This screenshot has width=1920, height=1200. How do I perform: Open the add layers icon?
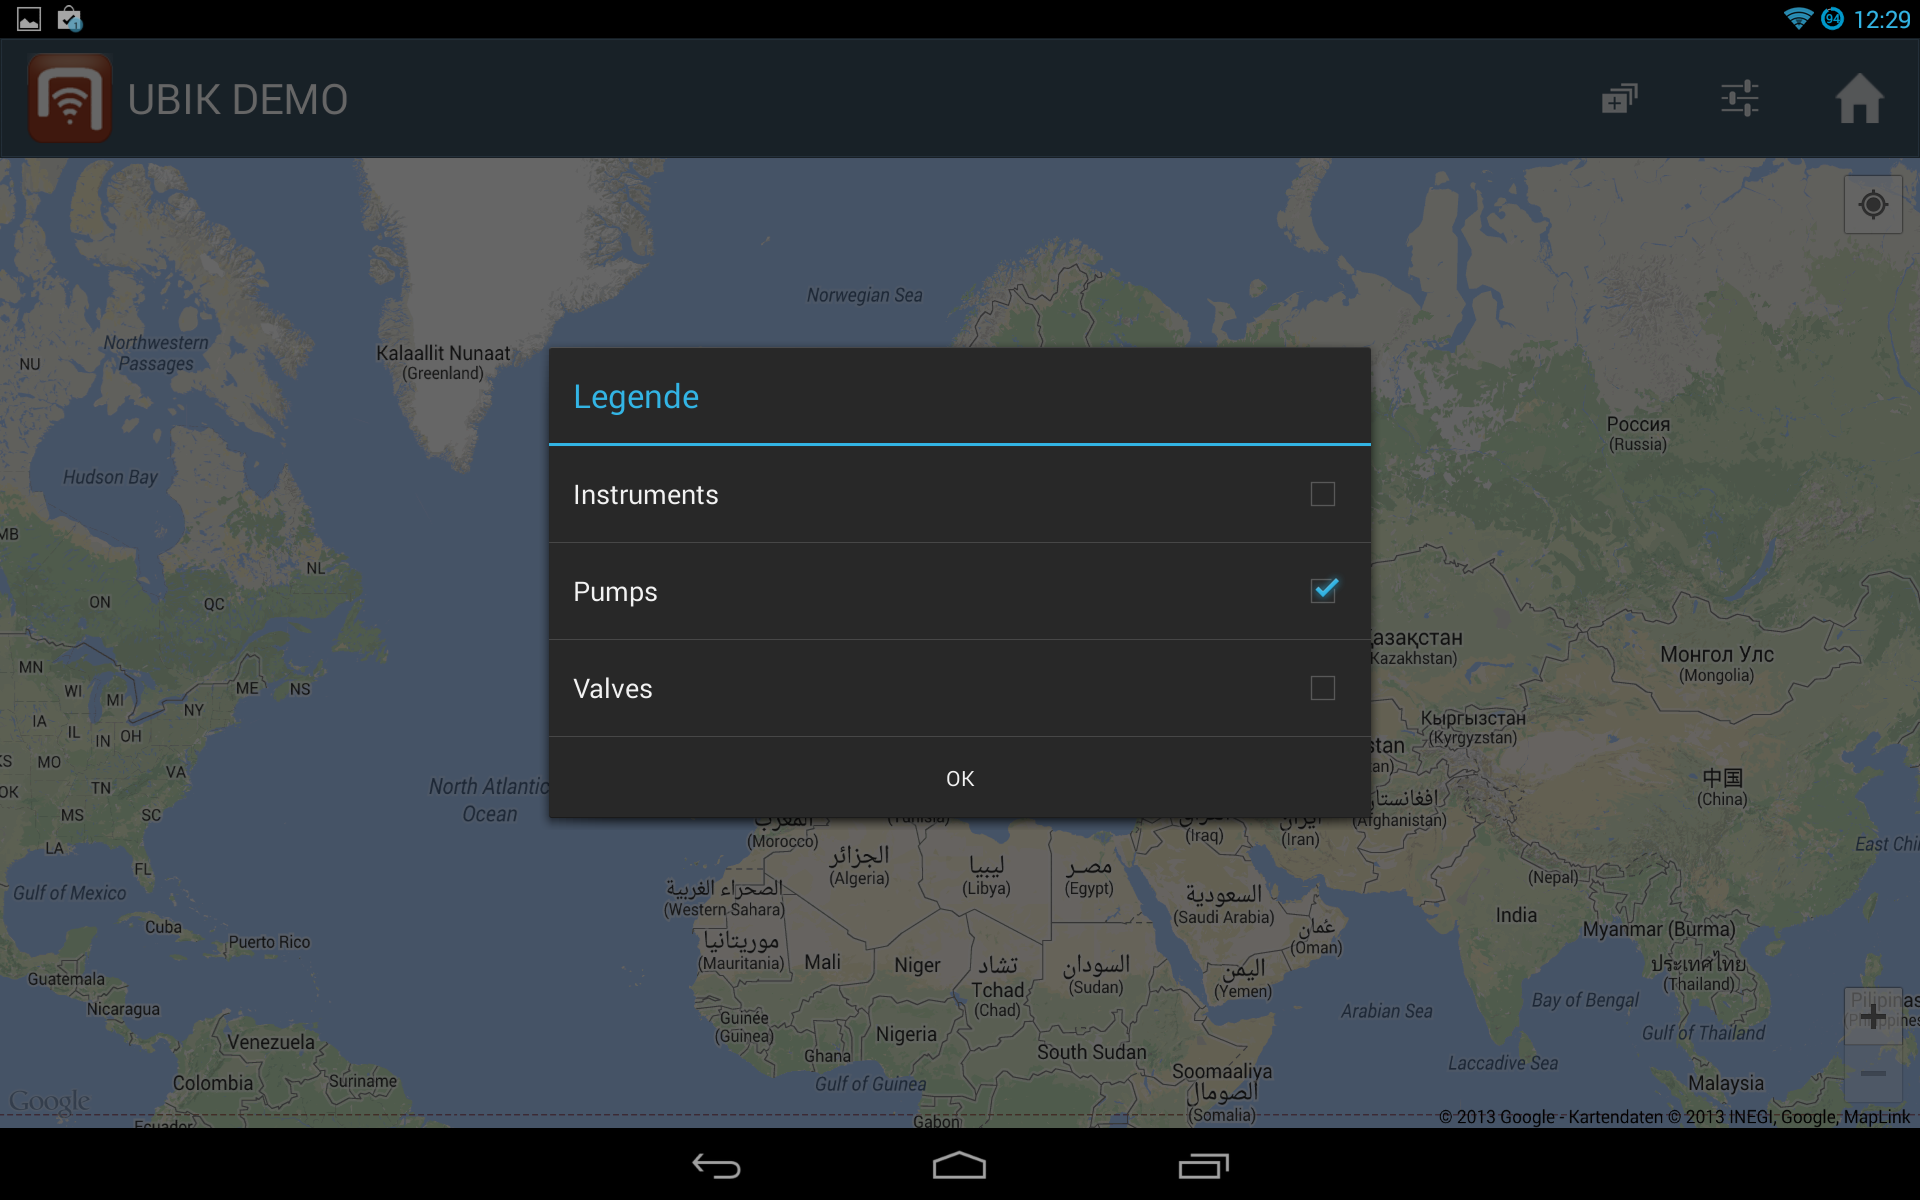pos(1619,99)
